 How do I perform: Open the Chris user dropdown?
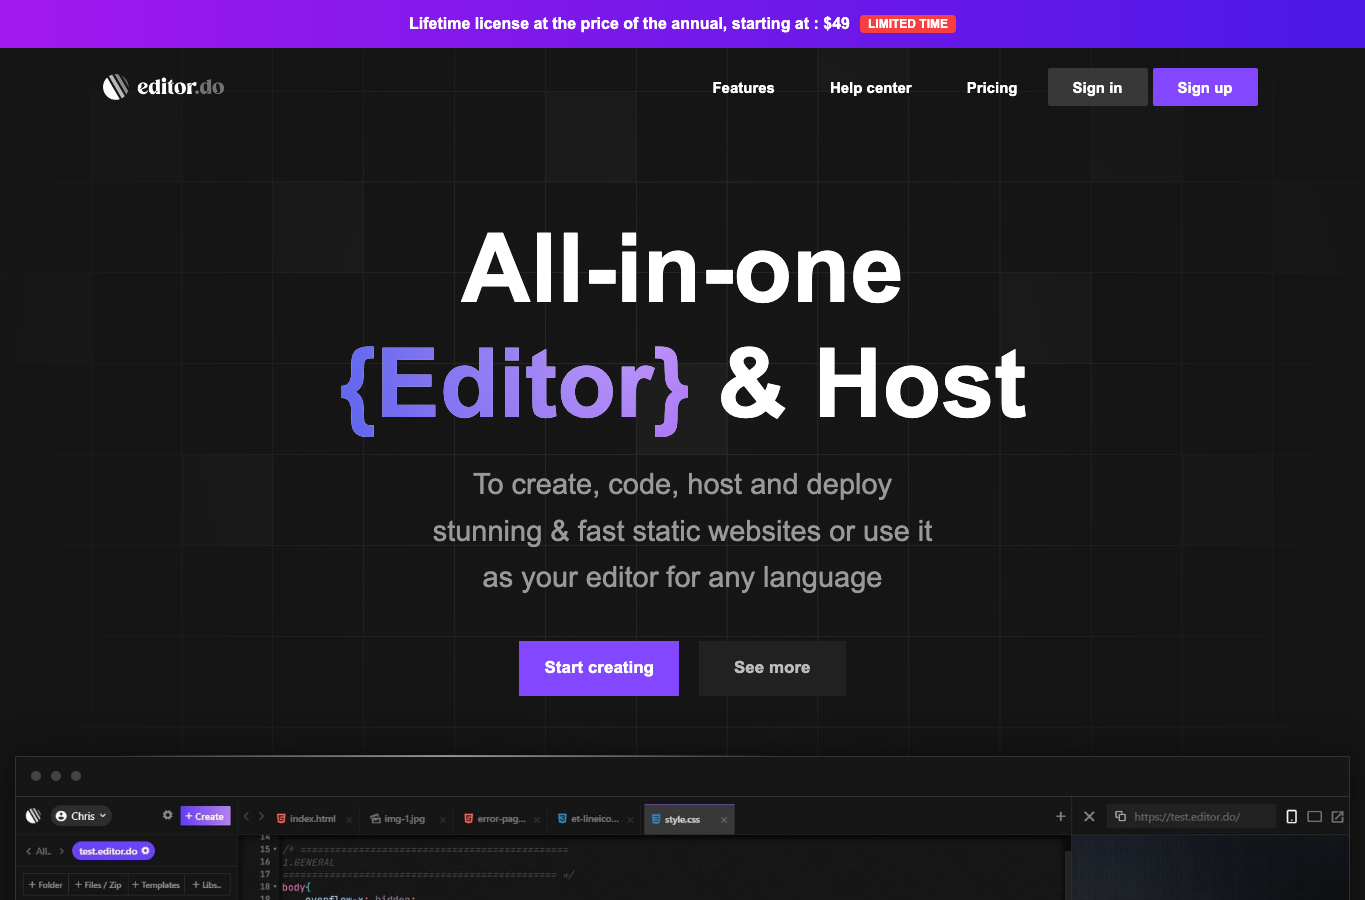tap(81, 816)
